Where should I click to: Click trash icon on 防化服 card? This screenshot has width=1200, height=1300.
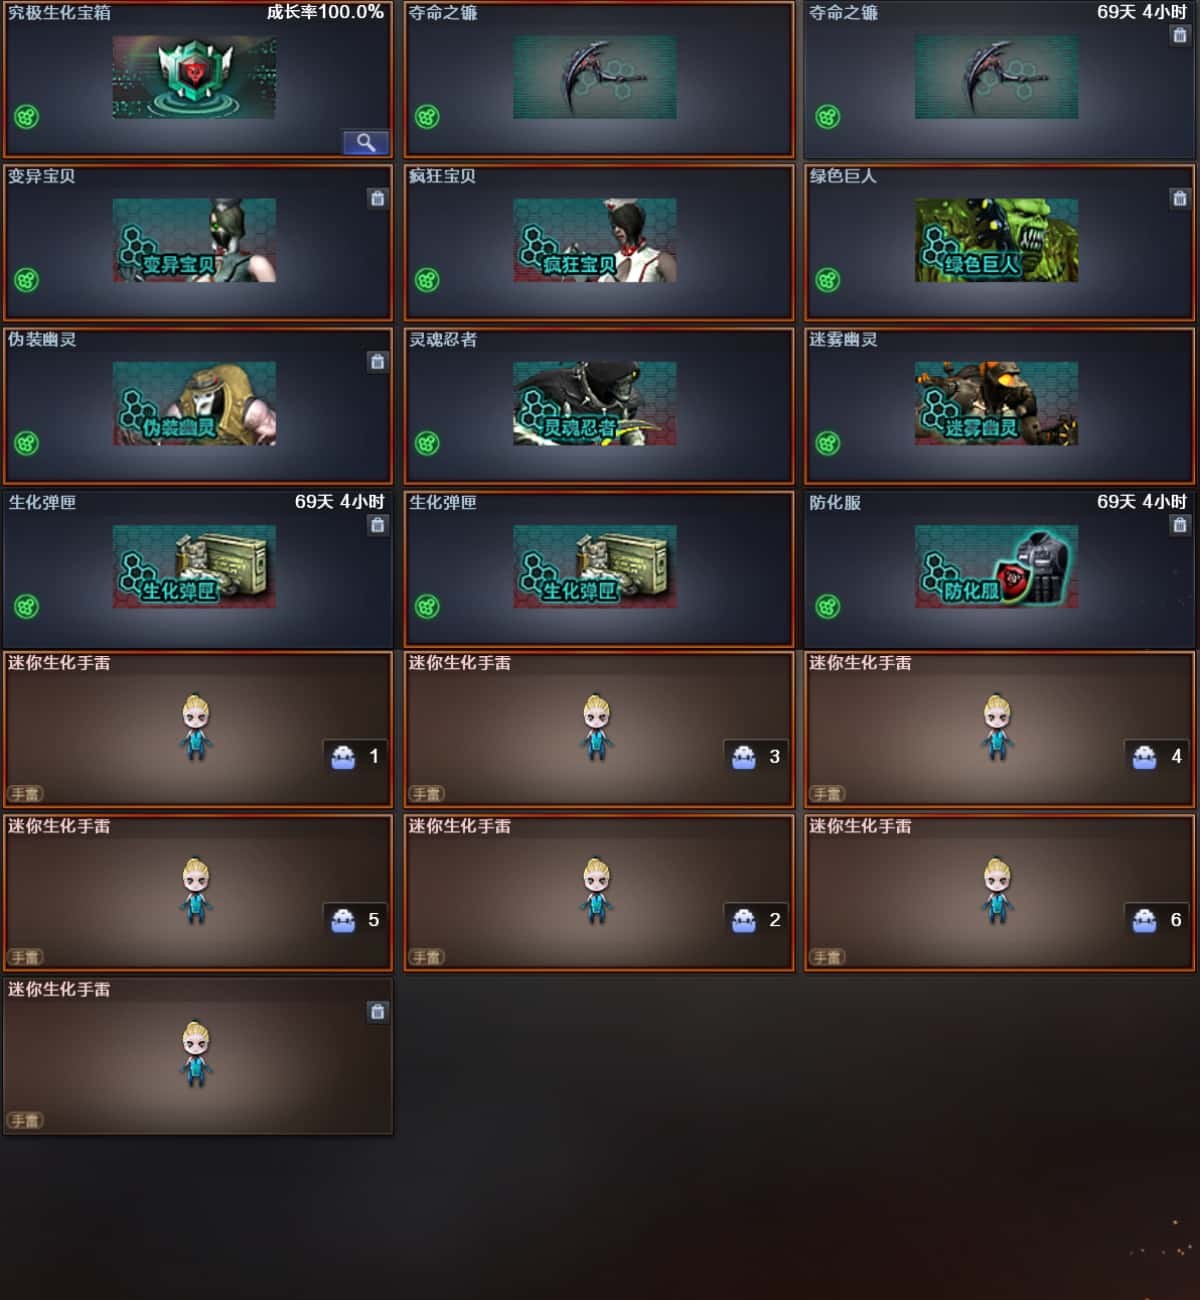[1180, 524]
